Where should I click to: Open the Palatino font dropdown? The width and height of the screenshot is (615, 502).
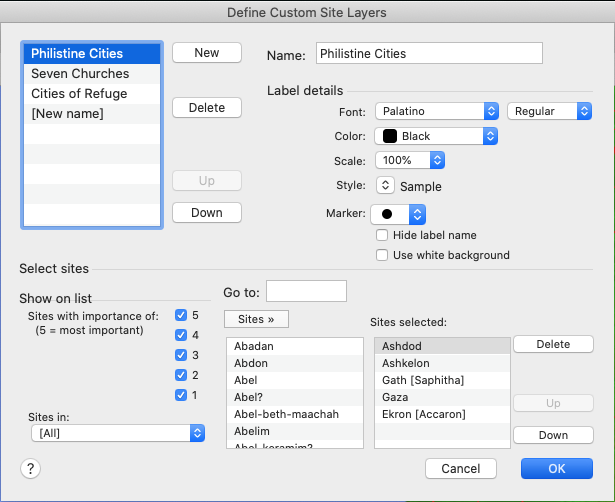436,111
